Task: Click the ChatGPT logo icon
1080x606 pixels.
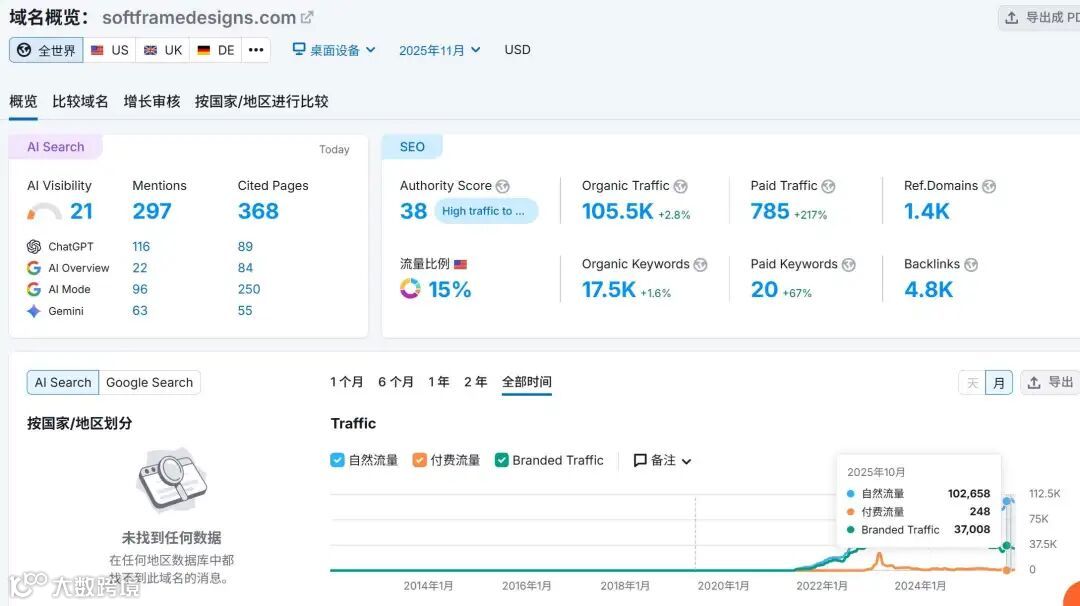Action: click(34, 247)
